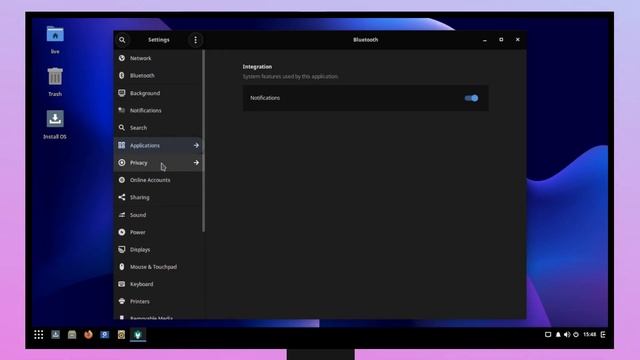Open Displays settings
Screen dimensions: 640x360
(158, 249)
